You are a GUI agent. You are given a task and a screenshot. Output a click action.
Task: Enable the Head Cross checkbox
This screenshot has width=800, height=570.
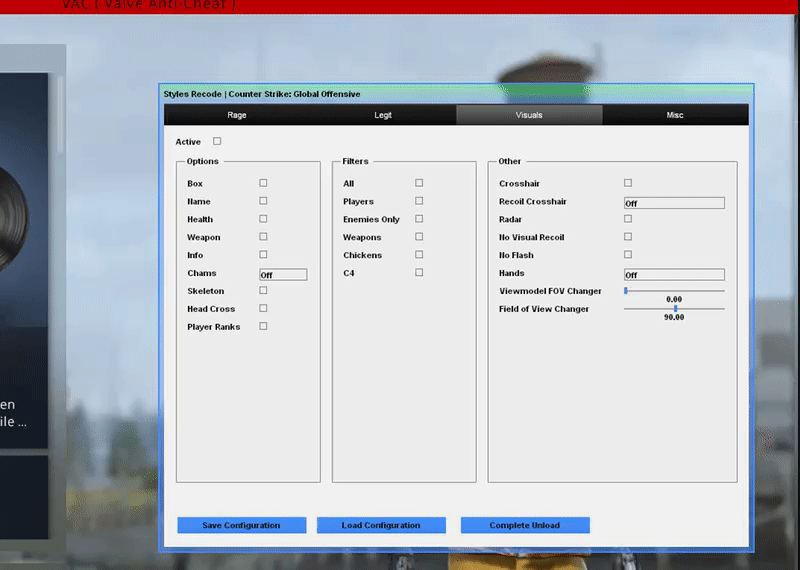click(x=263, y=308)
